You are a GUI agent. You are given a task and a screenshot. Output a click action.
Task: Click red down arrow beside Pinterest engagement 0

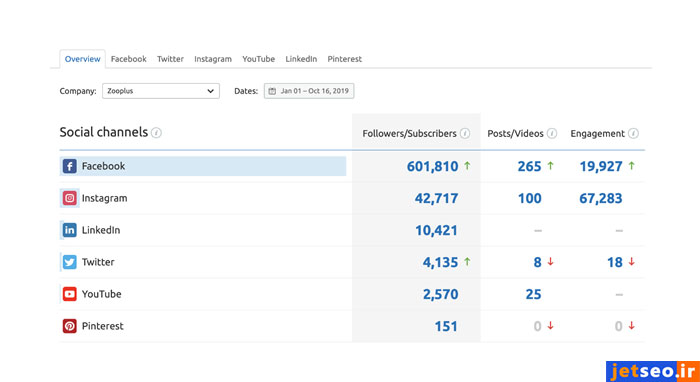[x=631, y=326]
